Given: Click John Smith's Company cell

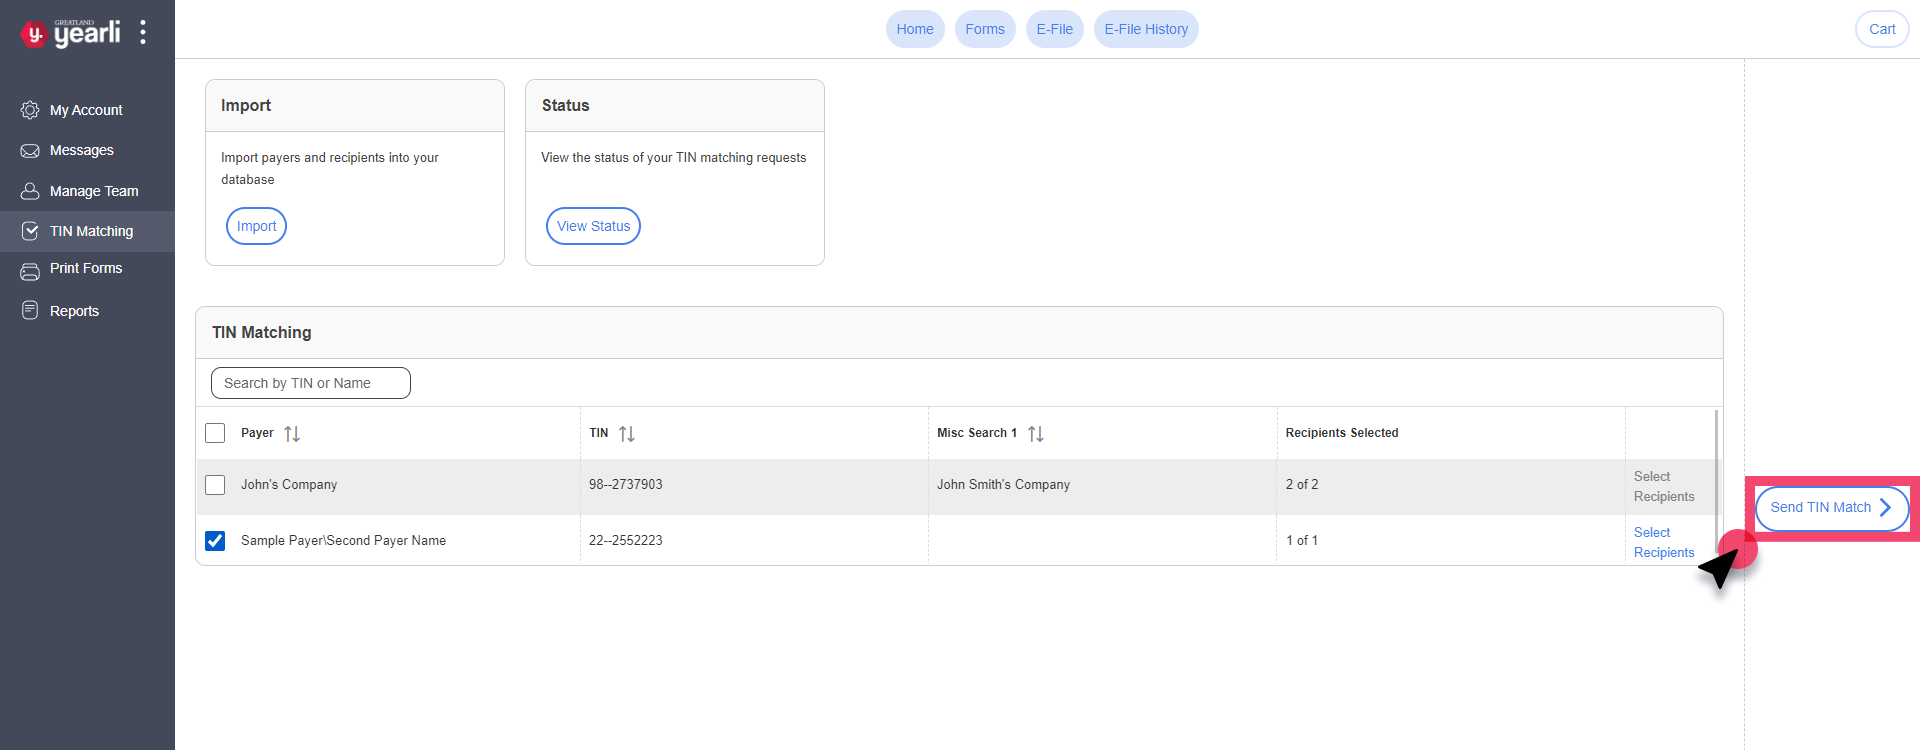Looking at the screenshot, I should [1003, 485].
